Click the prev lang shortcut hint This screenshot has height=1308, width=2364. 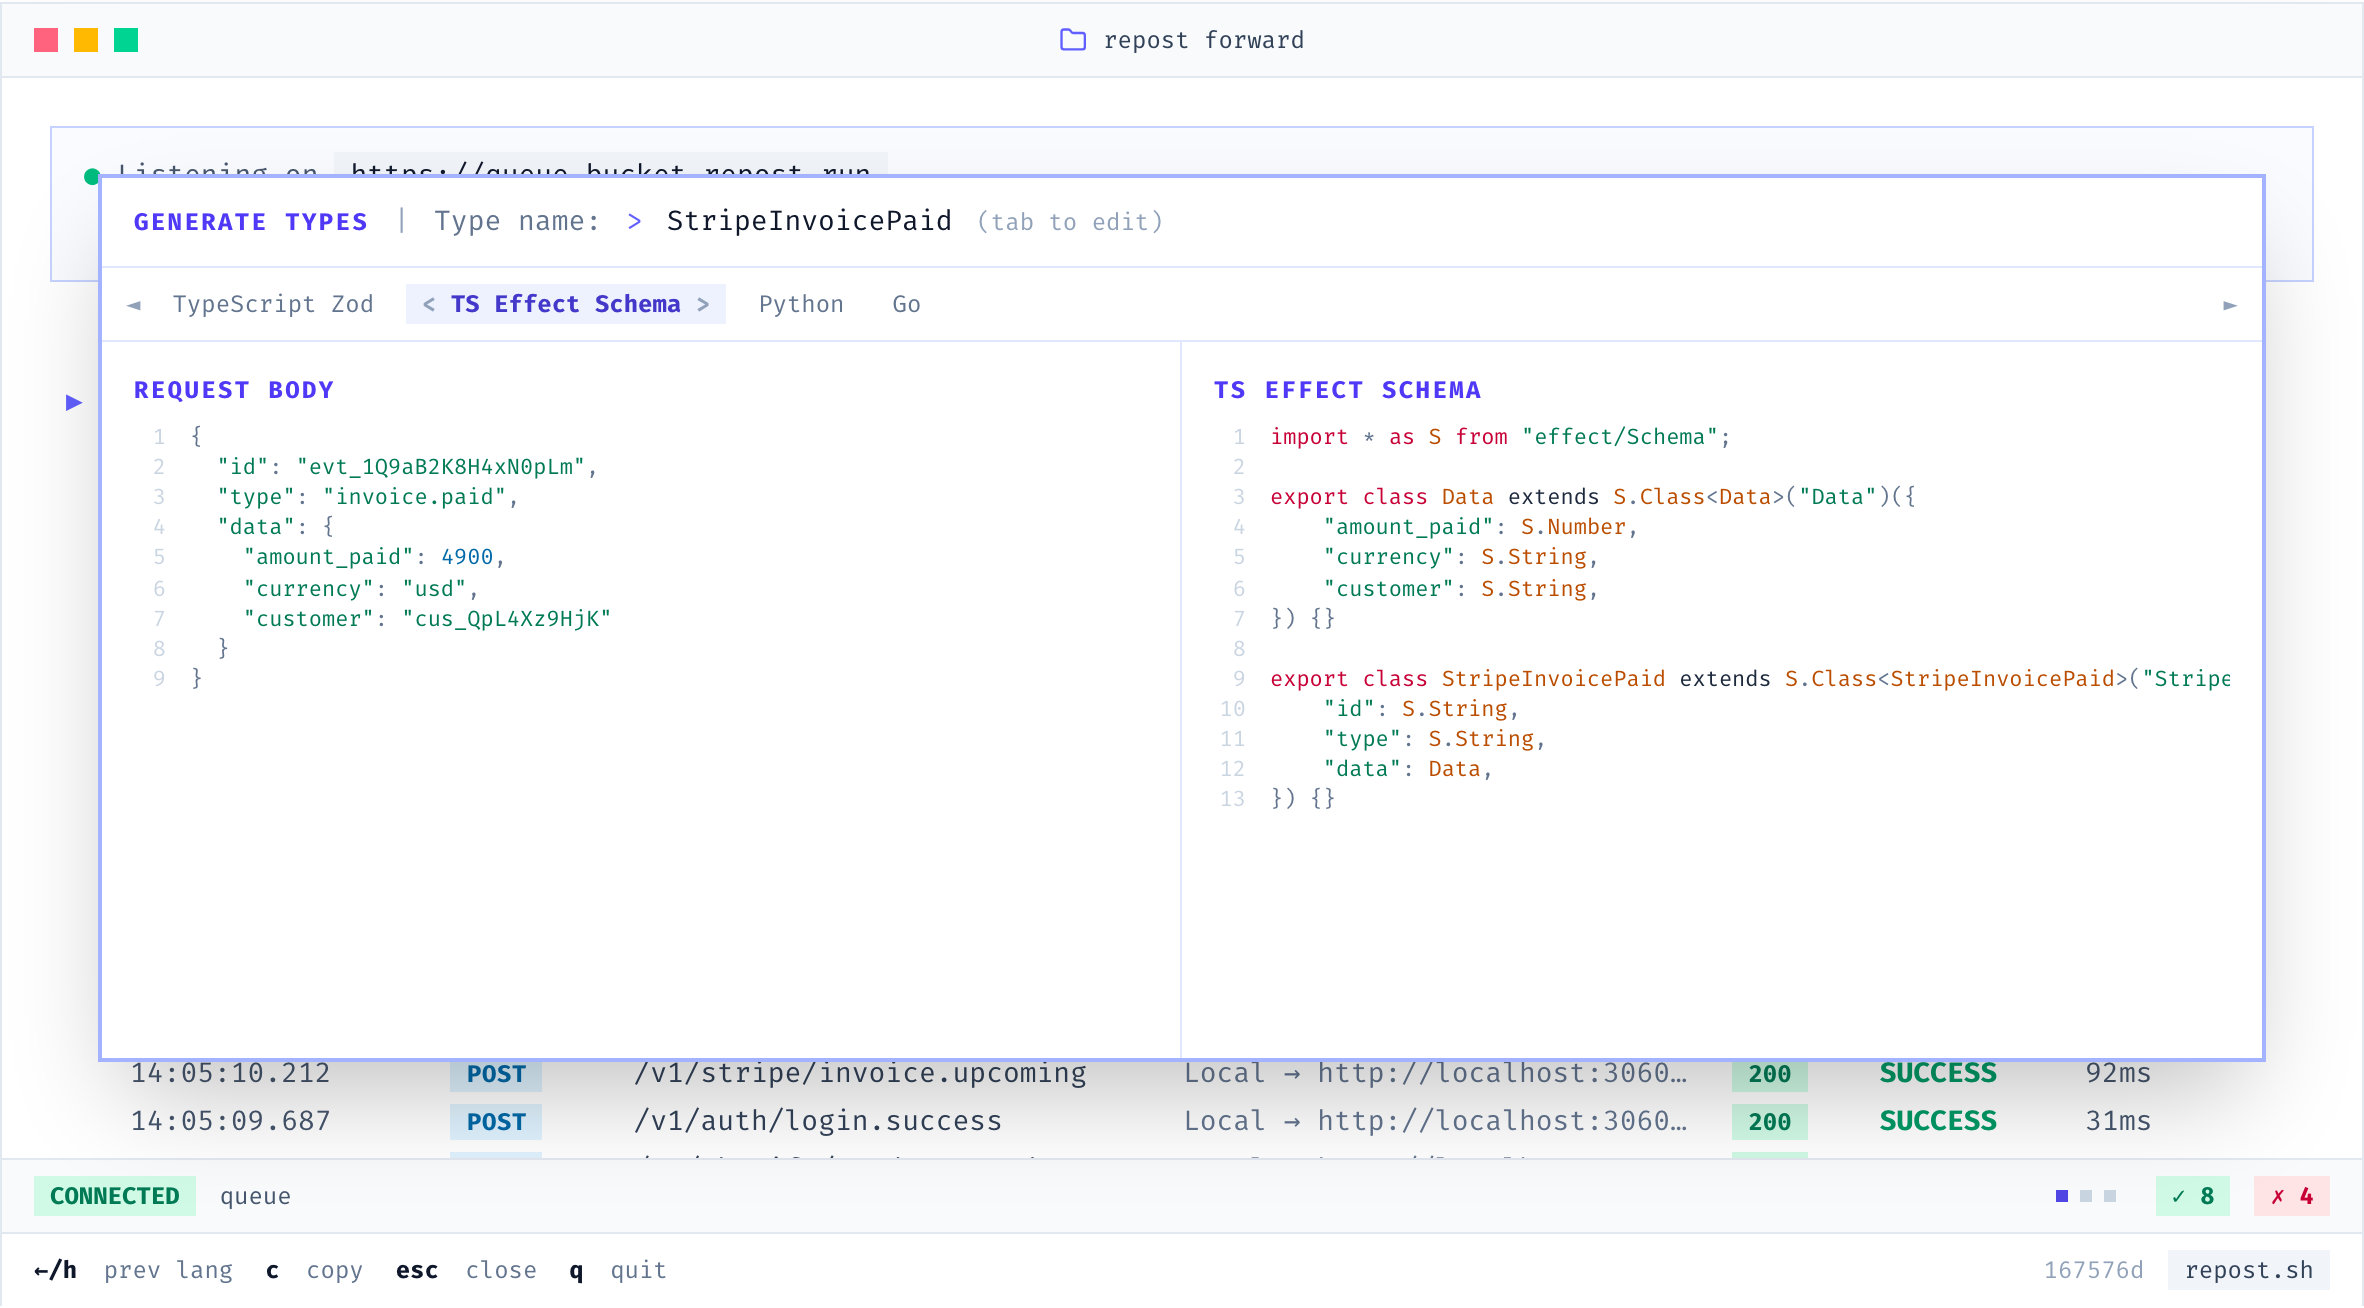(134, 1270)
